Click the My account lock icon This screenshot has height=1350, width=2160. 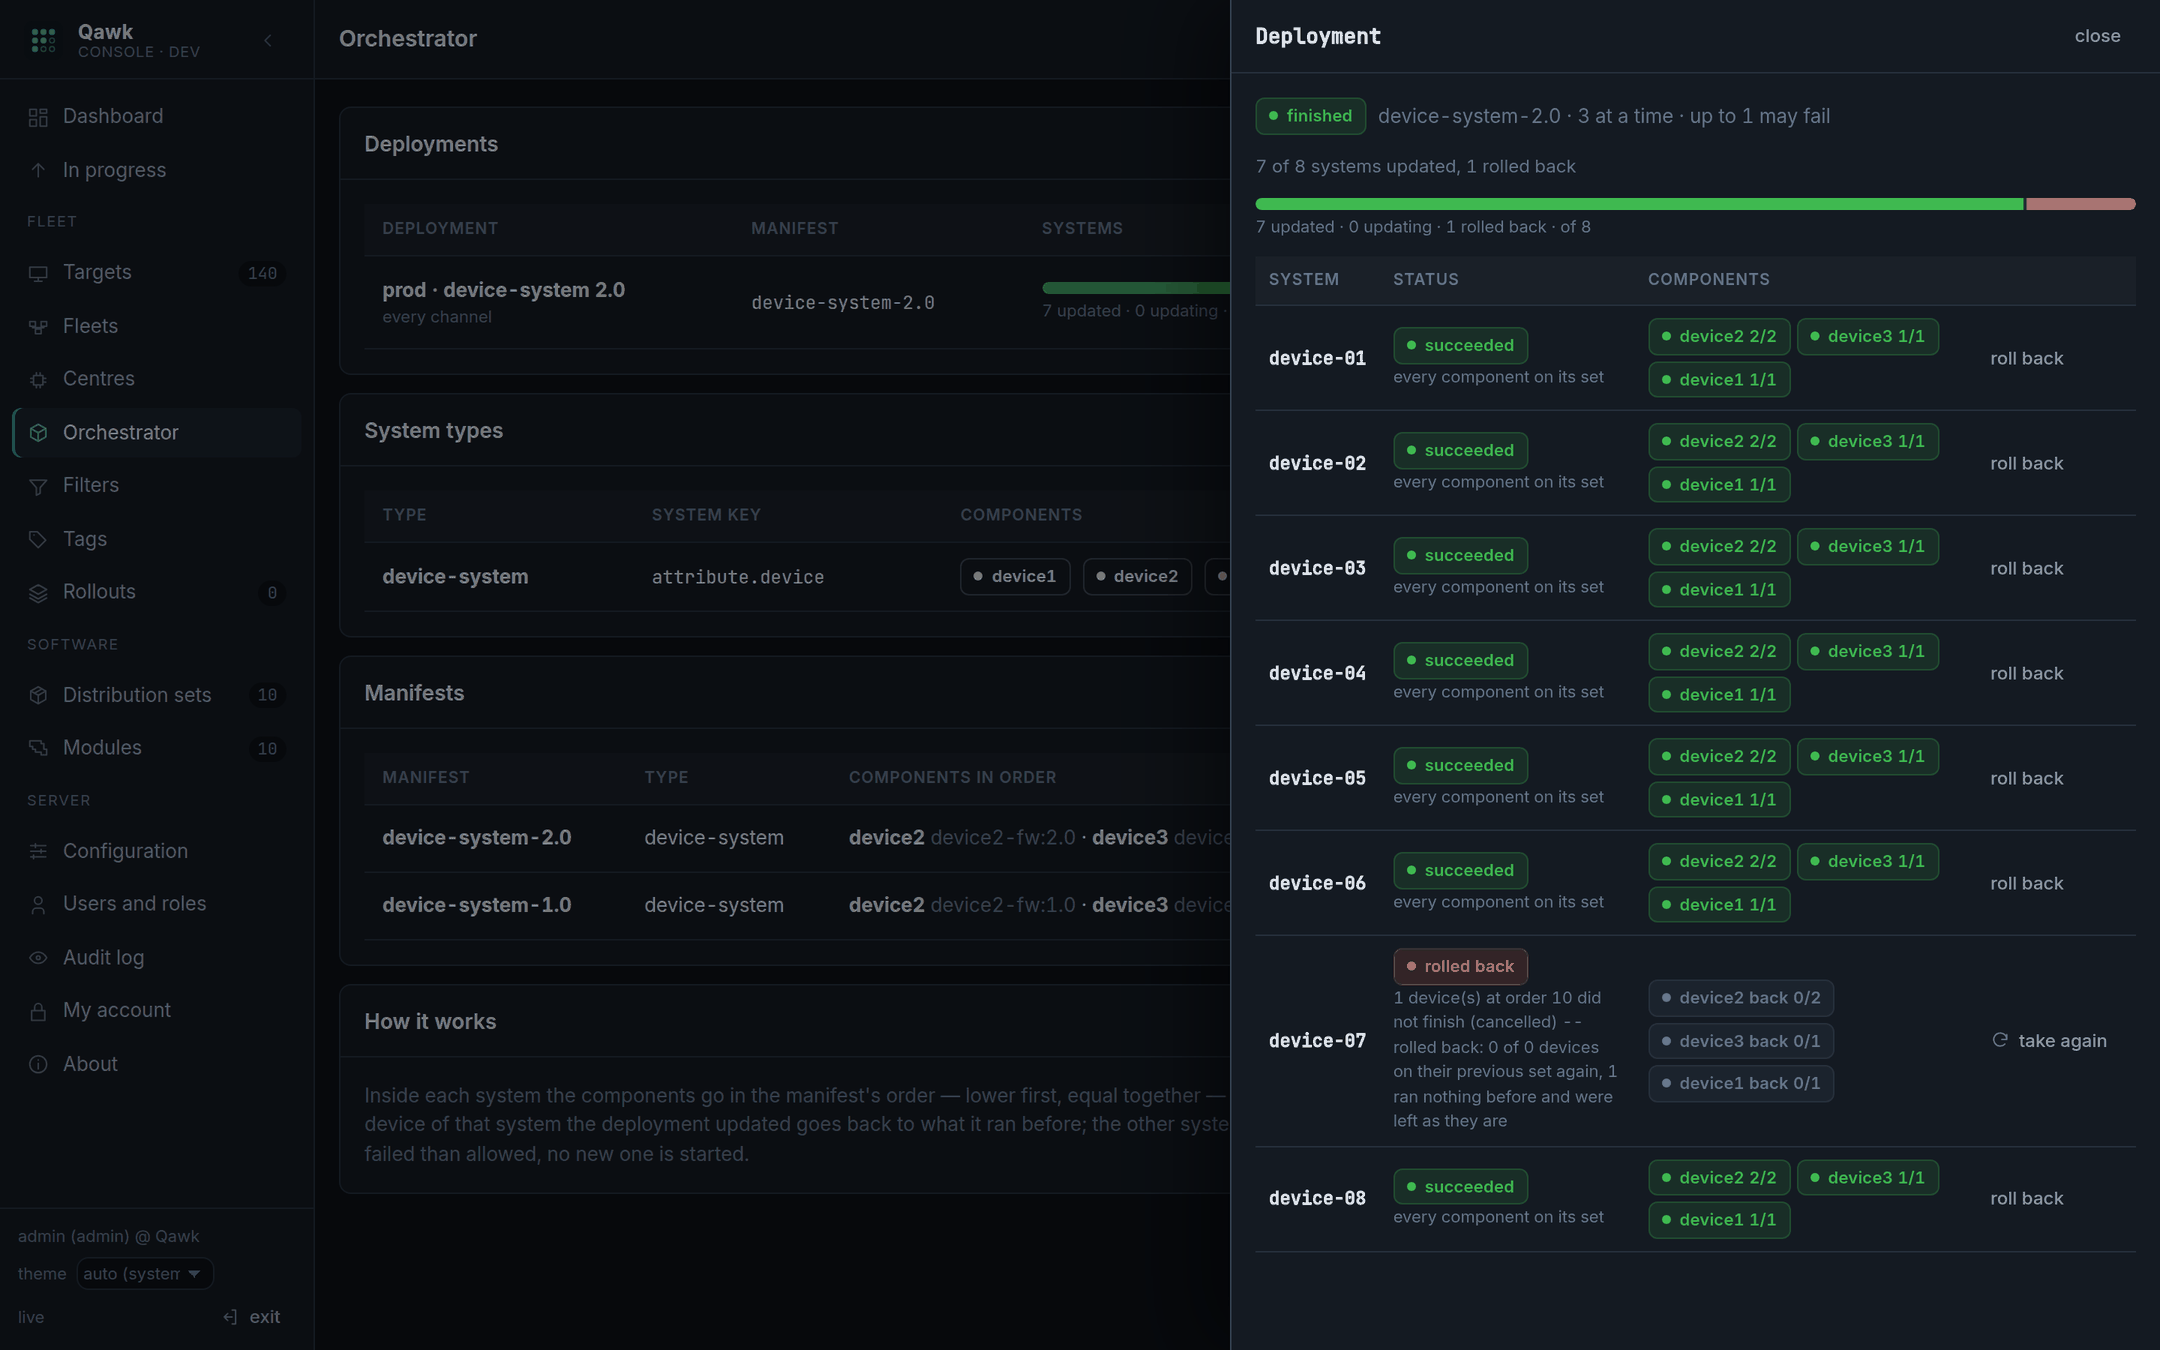pyautogui.click(x=38, y=1011)
